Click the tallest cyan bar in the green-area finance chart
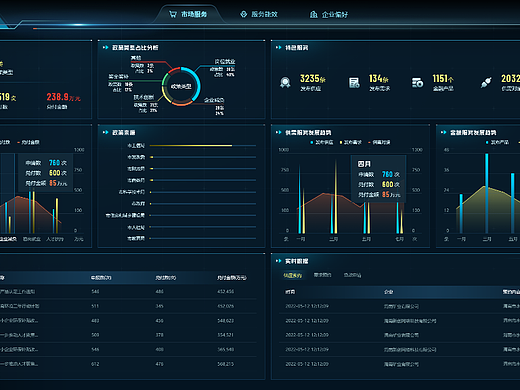Screen dimensions: 520x390 [x=487, y=193]
